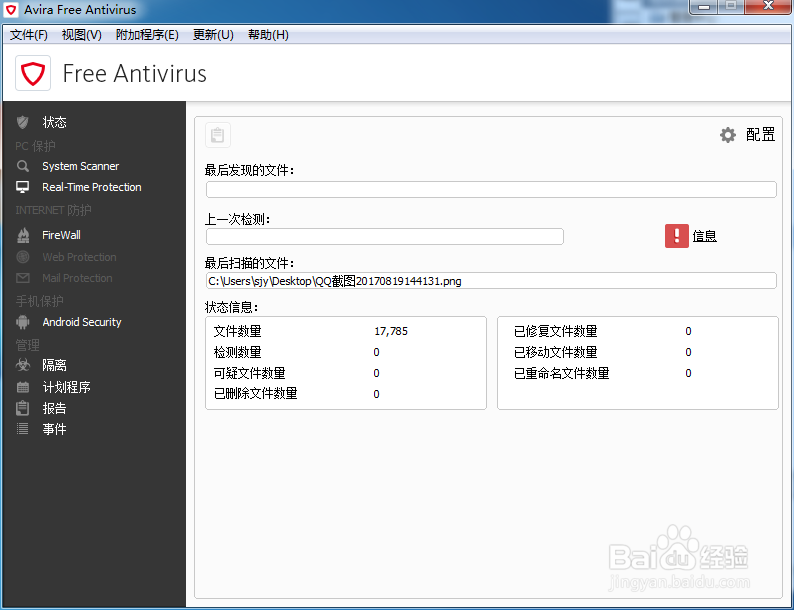
Task: Select 状态 in the sidebar
Action: 55,122
